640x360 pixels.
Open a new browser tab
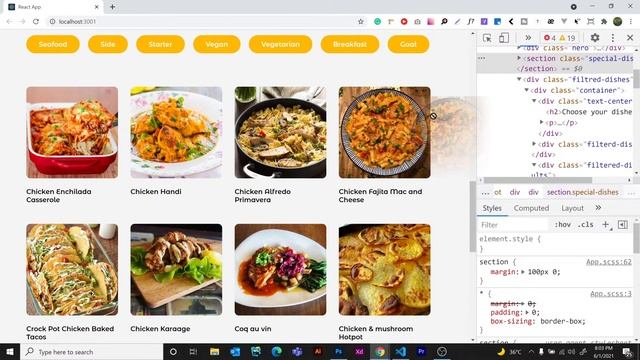112,7
